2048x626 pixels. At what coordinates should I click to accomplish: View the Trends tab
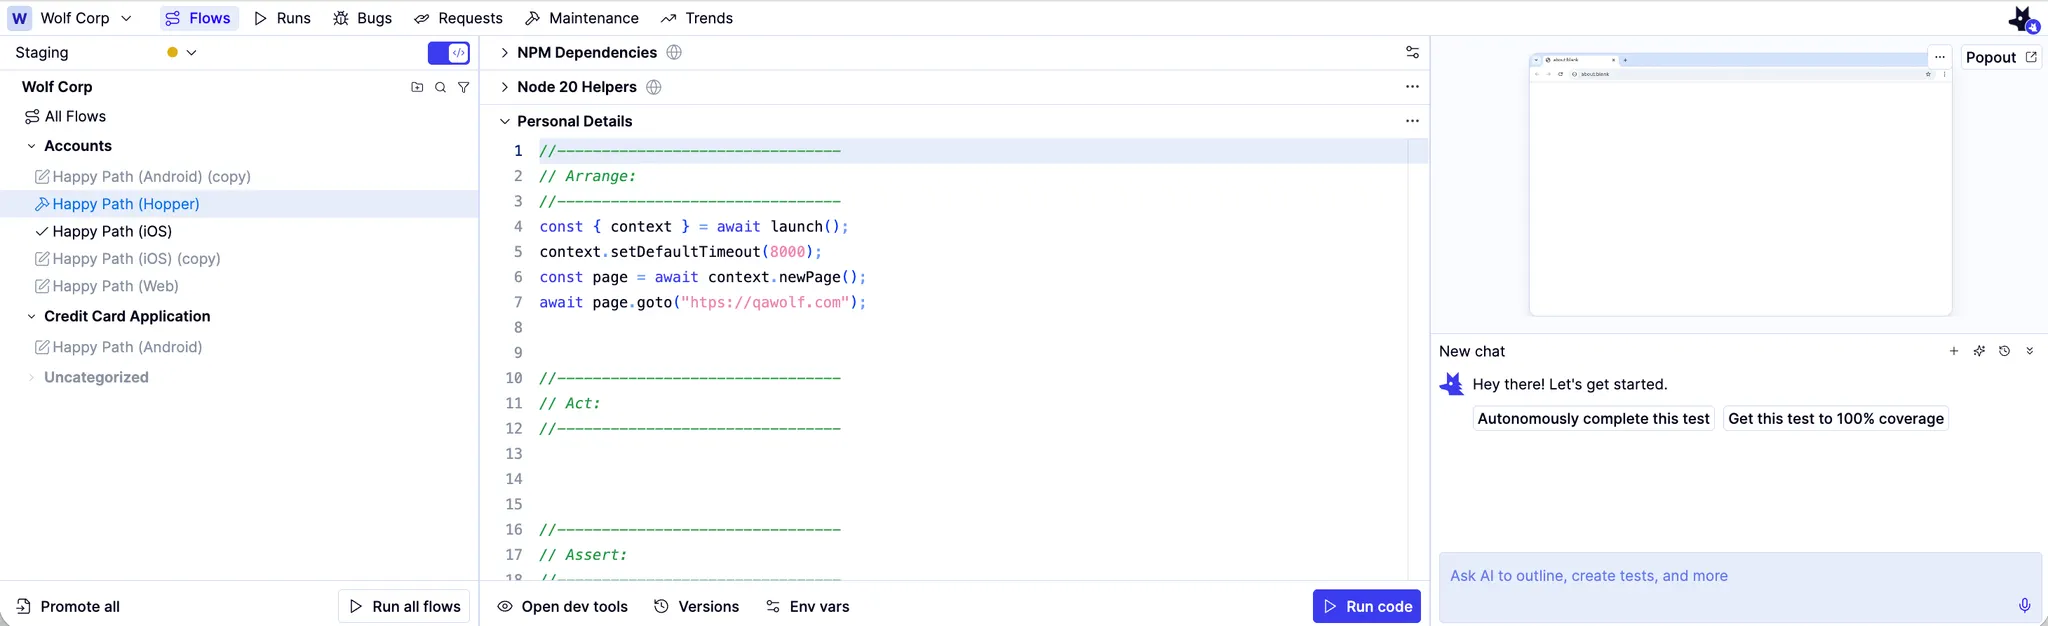[x=697, y=18]
